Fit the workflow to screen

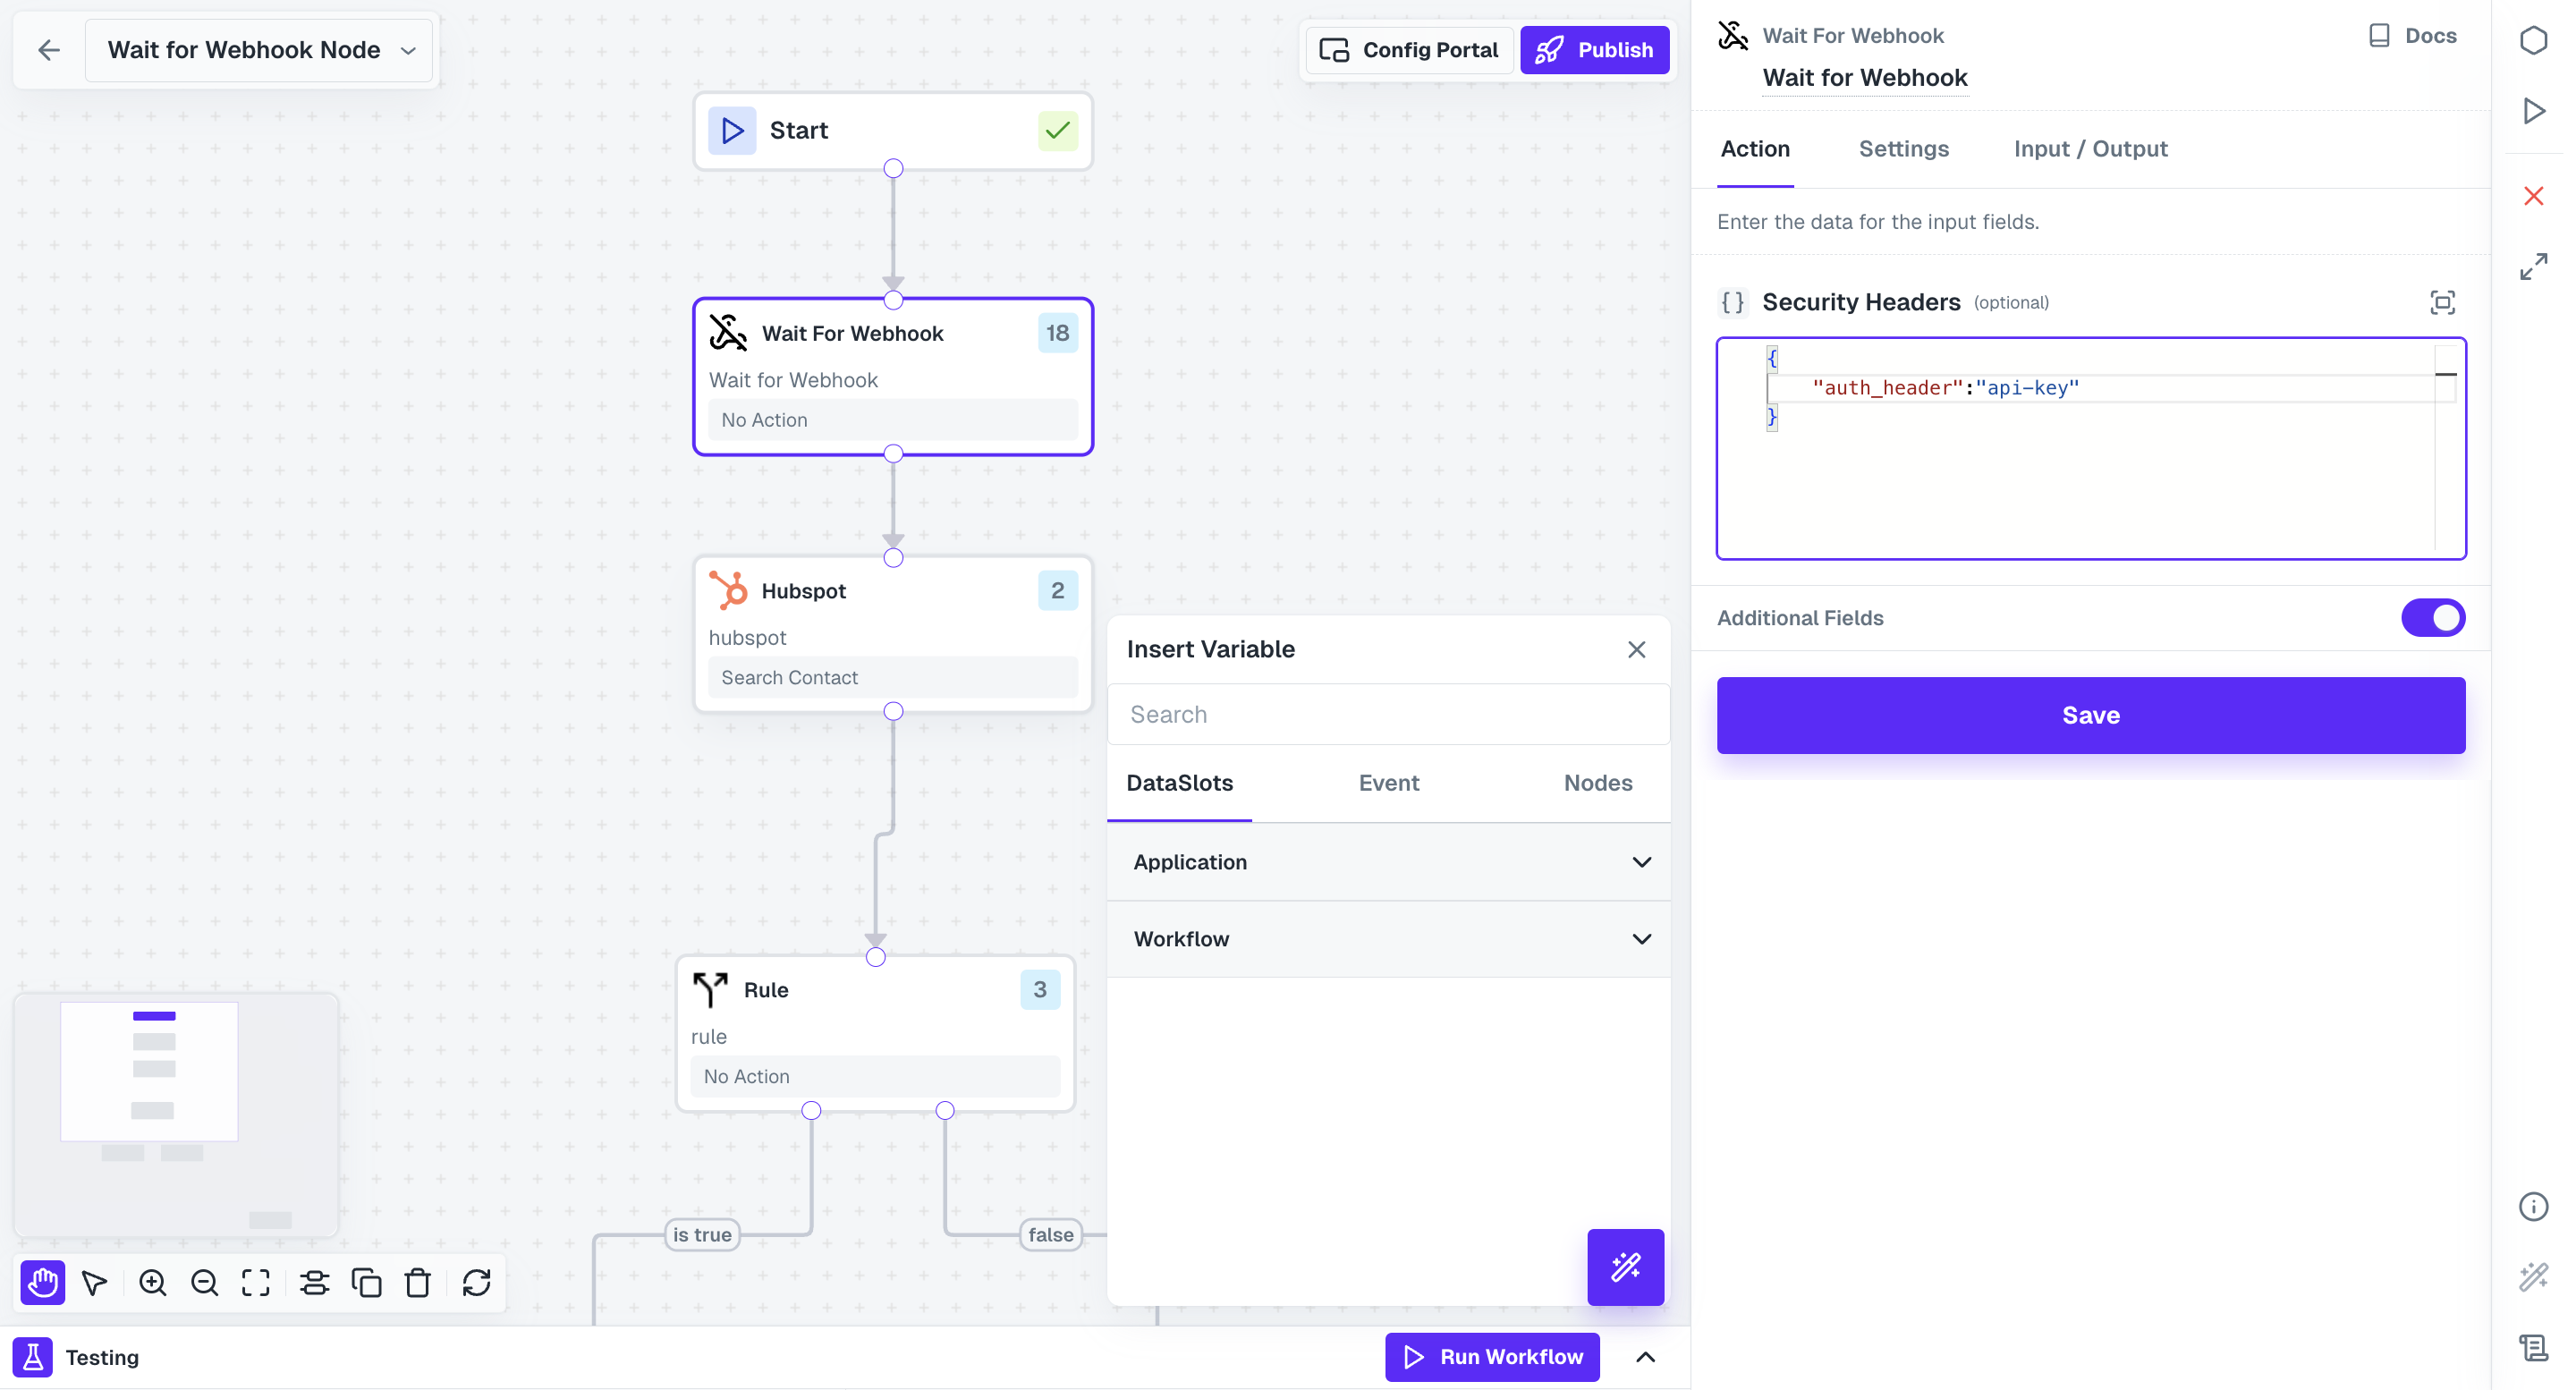pos(255,1282)
